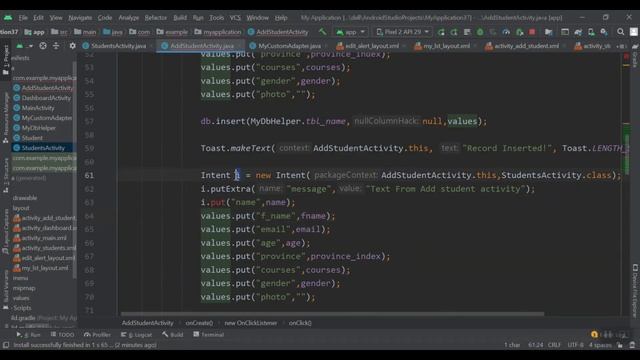Click the Profile app gauge icon

pos(506,32)
